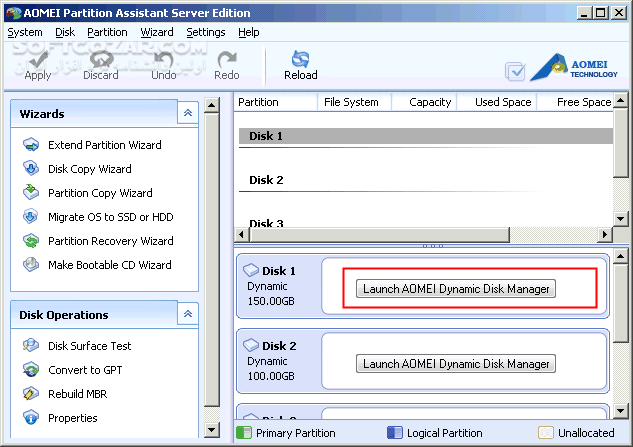Start the Disk Copy Wizard

(x=89, y=169)
